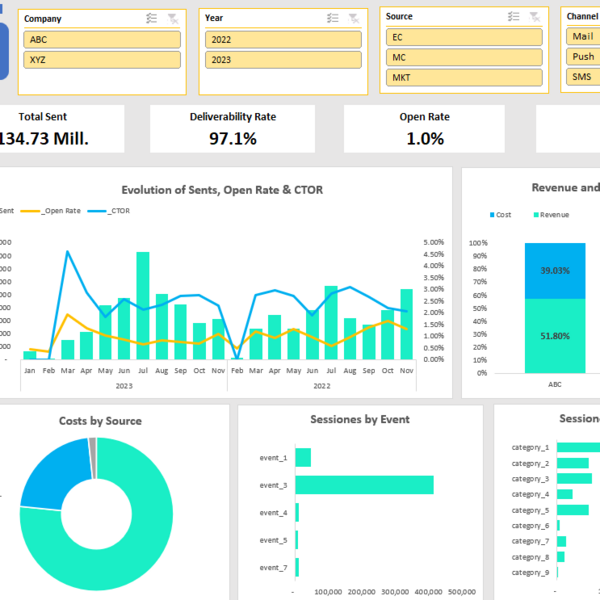Select Mail channel filter
Viewport: 600px width, 600px height.
583,37
